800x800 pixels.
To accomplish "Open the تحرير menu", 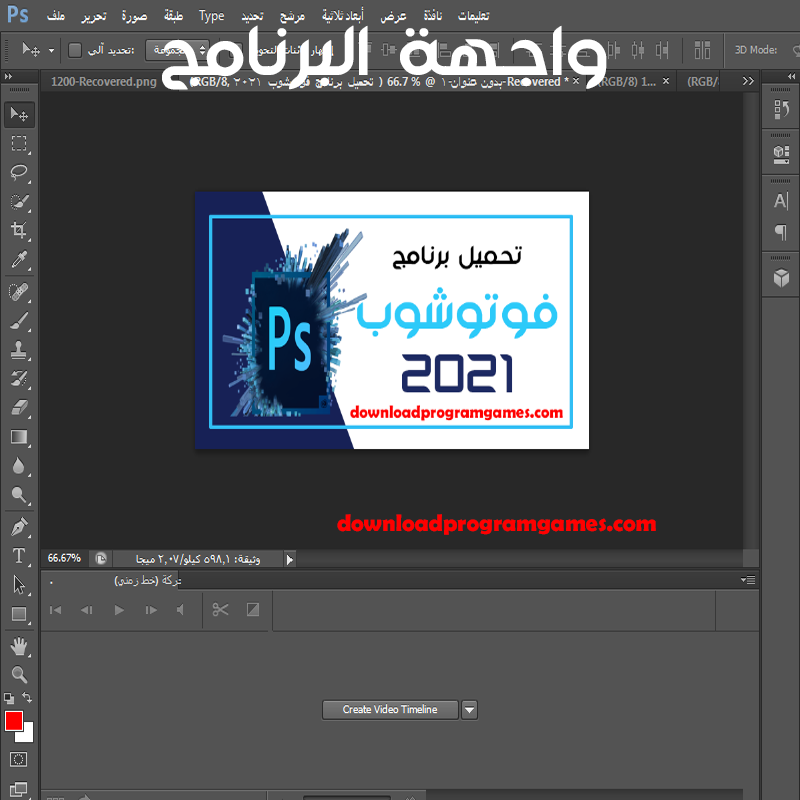I will click(x=94, y=16).
